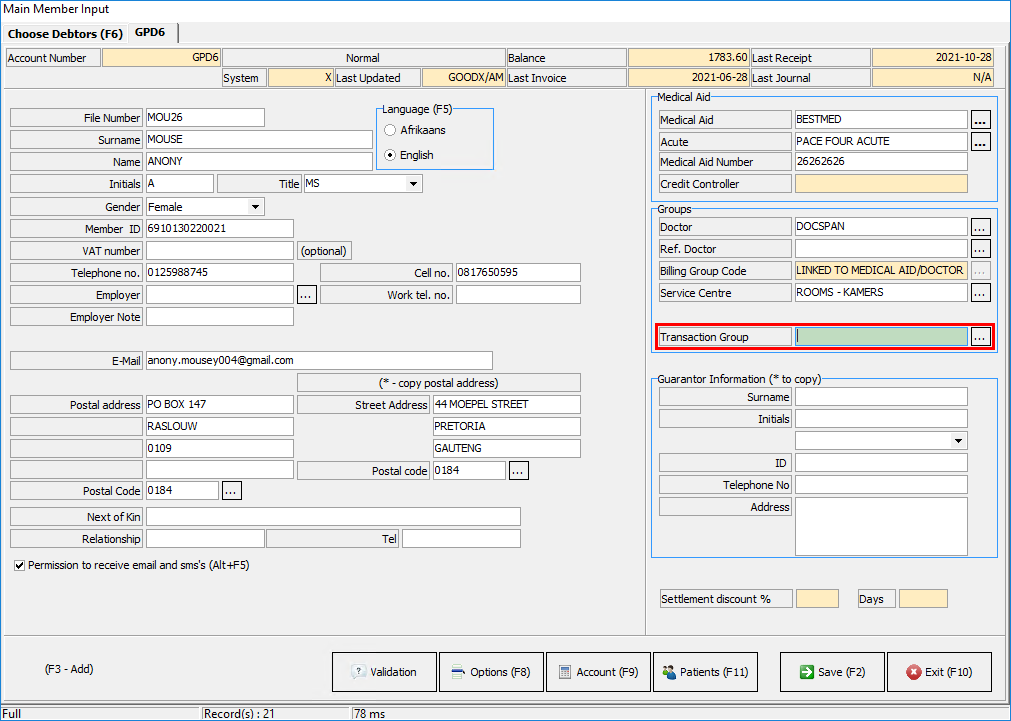Click the Doctor lookup ellipsis button
1011x721 pixels.
(980, 227)
